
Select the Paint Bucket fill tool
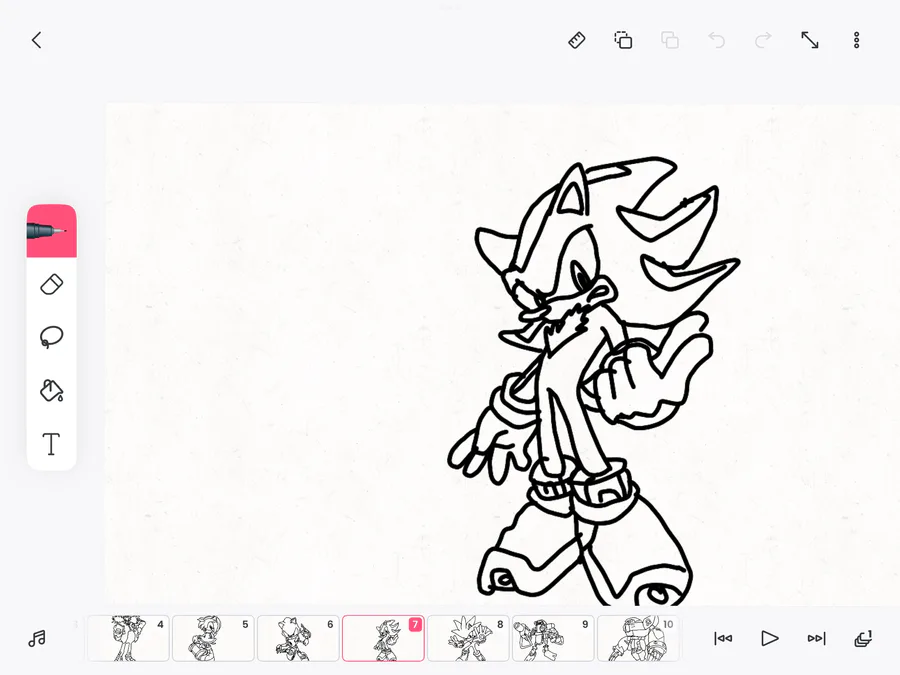[52, 390]
